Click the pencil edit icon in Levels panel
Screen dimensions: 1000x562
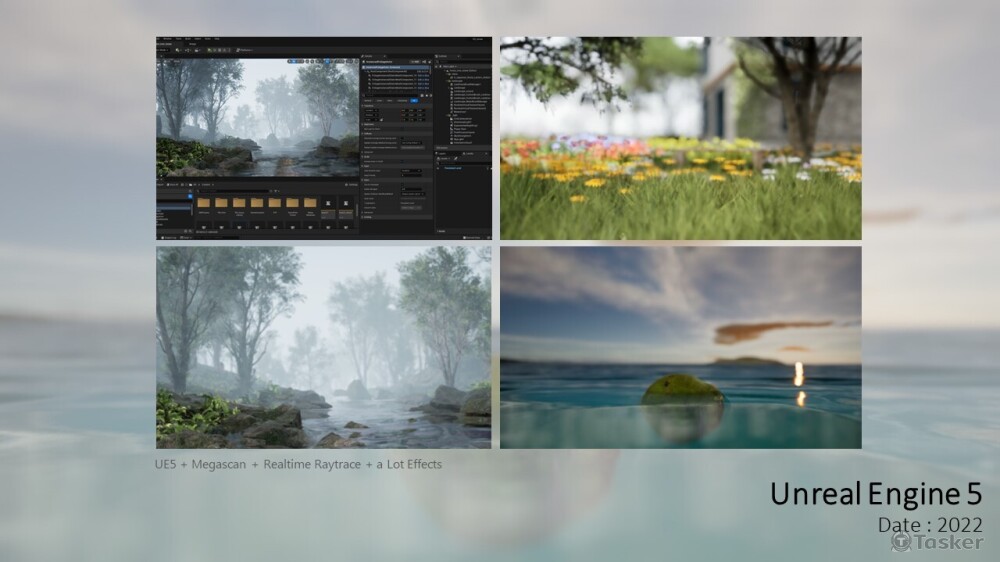click(457, 156)
